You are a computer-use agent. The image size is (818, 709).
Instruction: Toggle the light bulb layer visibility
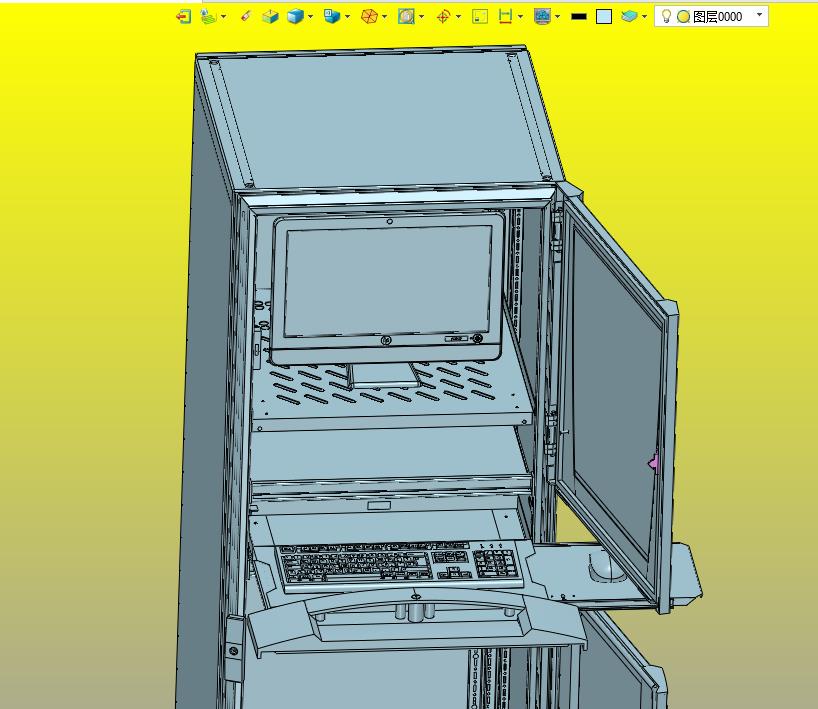tap(666, 17)
